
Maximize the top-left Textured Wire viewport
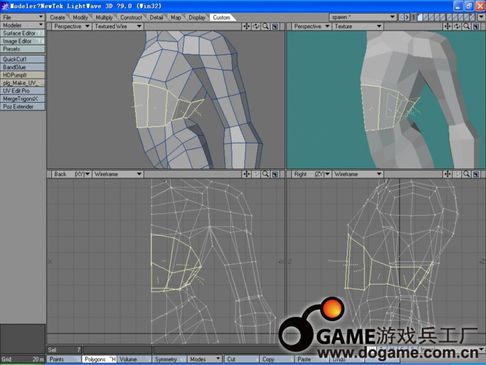(x=275, y=26)
